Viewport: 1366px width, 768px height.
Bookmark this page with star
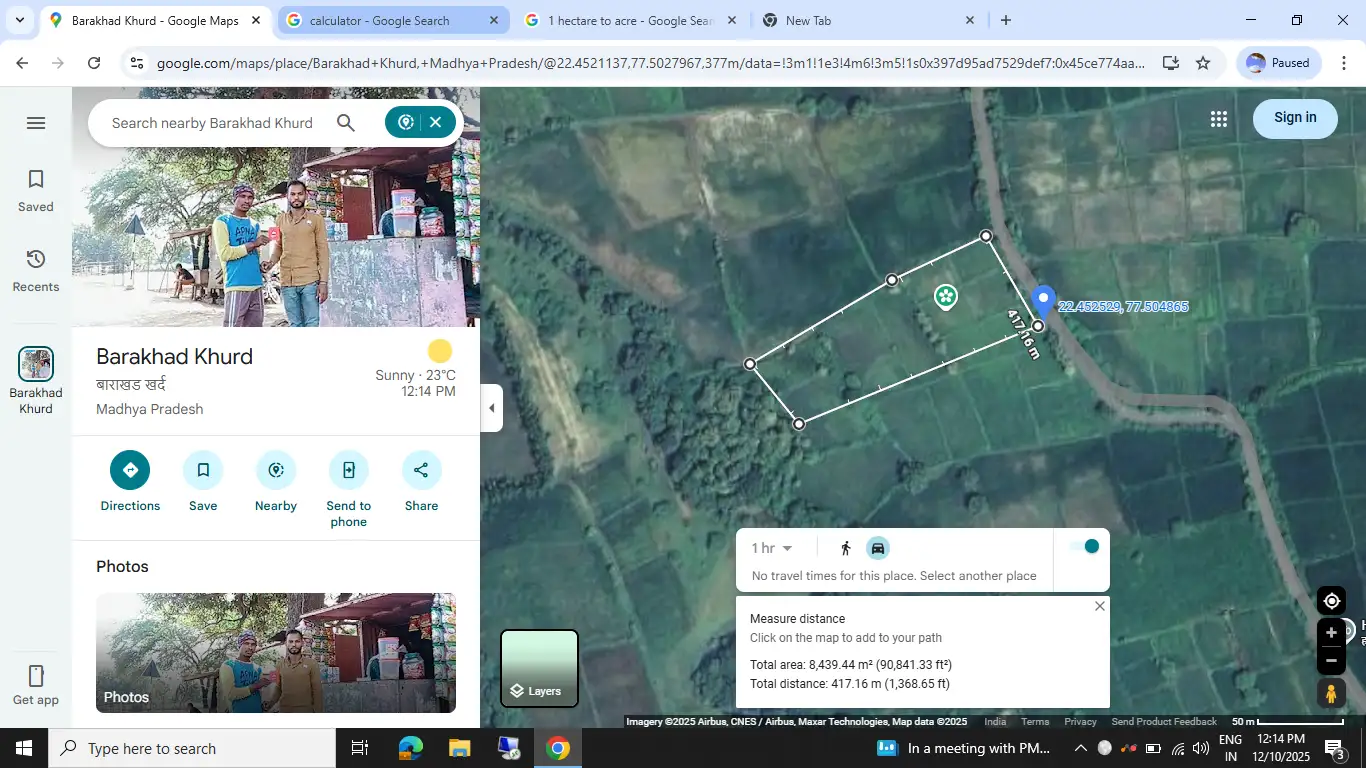[x=1203, y=63]
